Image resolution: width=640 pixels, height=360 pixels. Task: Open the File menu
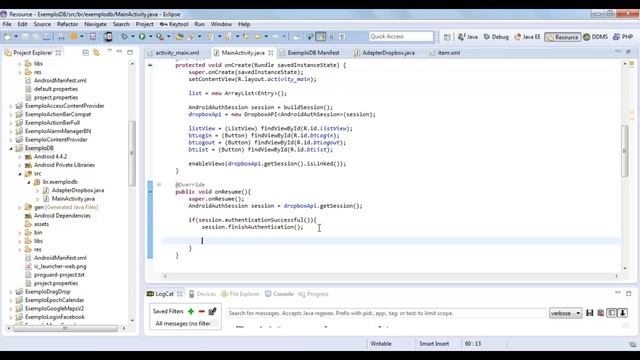click(x=7, y=24)
